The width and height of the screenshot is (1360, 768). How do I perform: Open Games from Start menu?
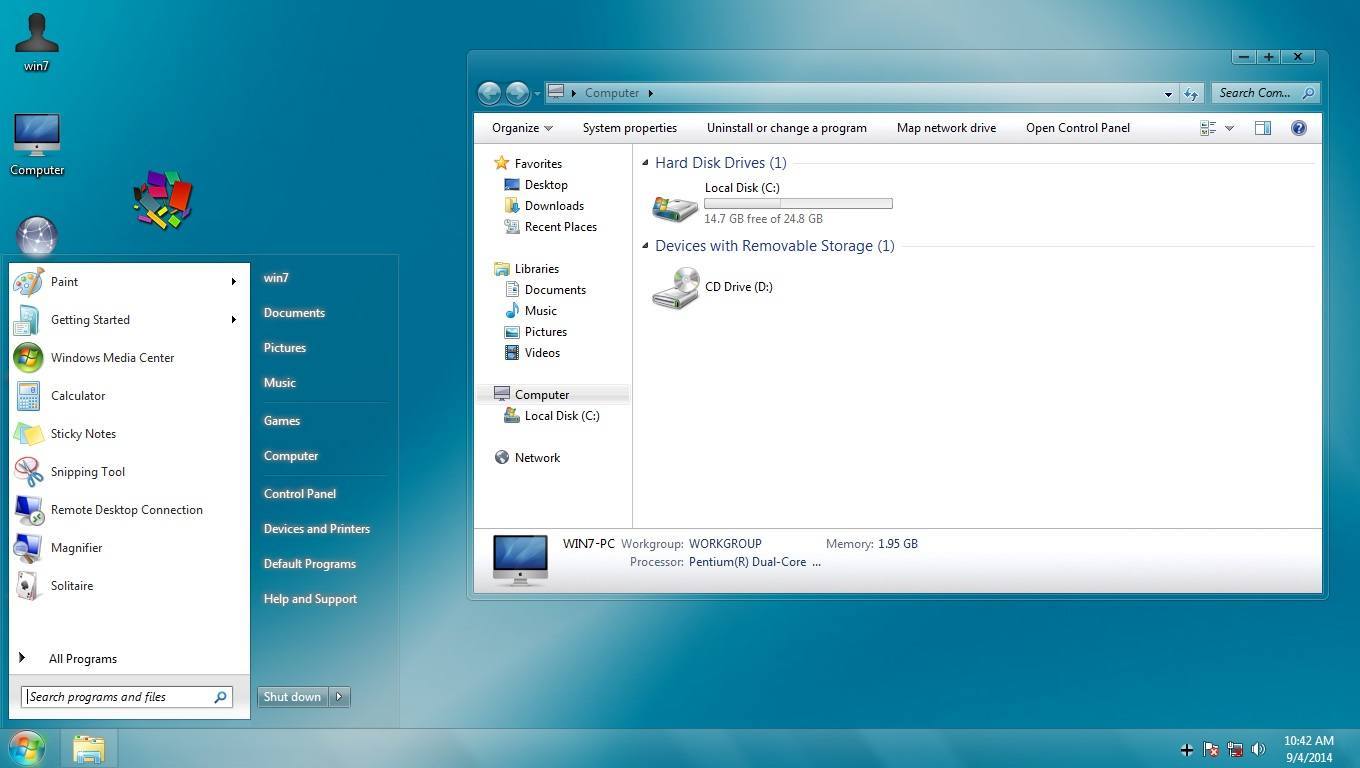pos(282,421)
